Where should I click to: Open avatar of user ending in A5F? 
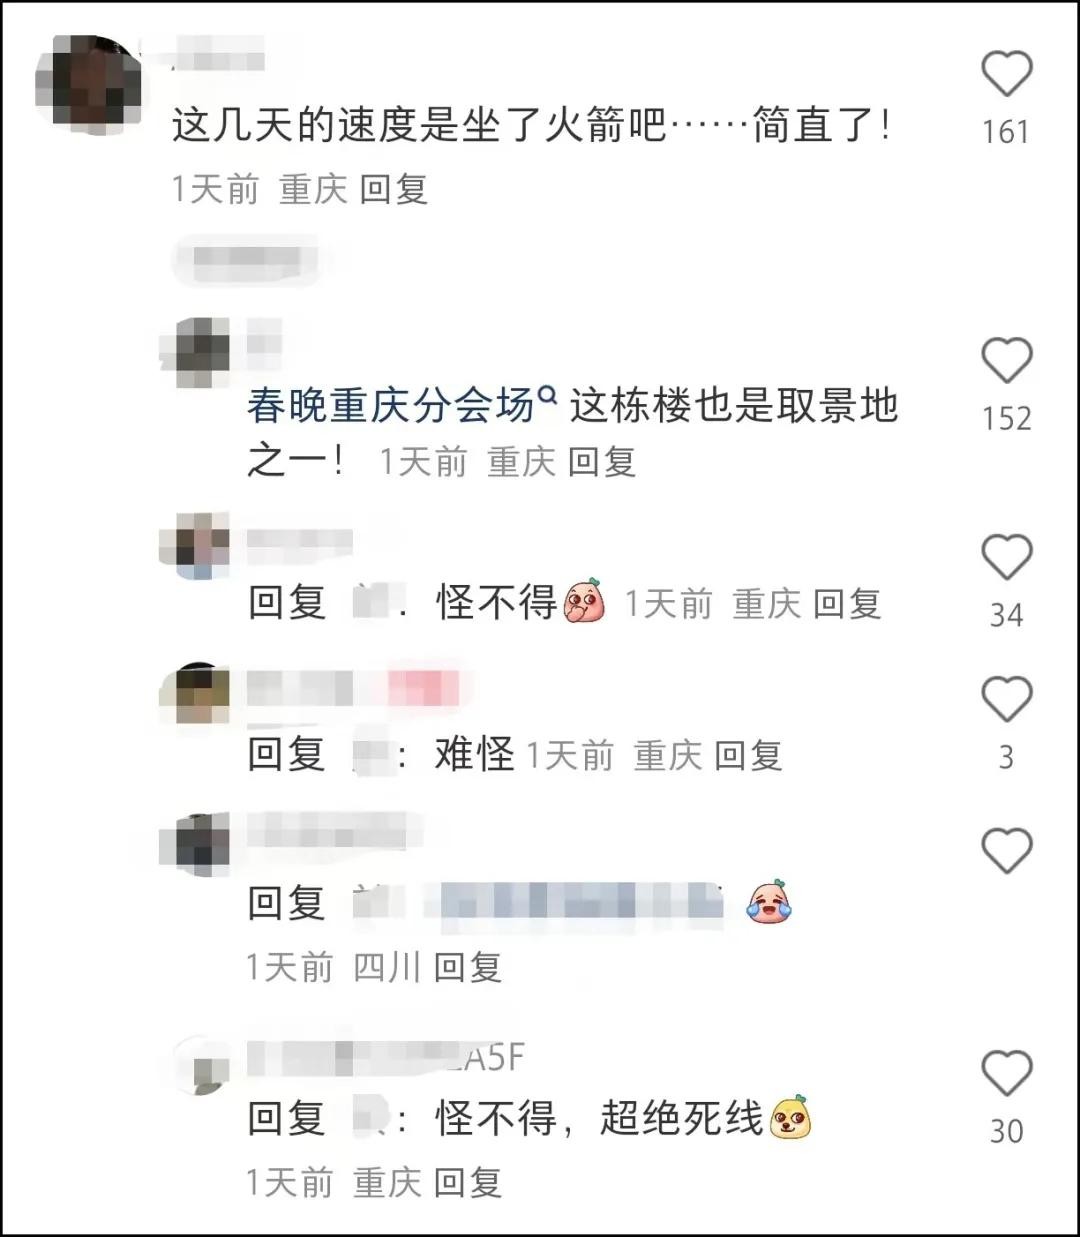(203, 1068)
